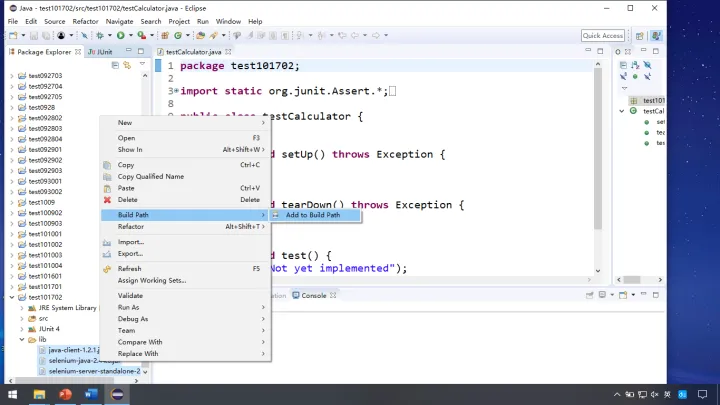This screenshot has height=405, width=720.
Task: Toggle Link with Editor in Package Explorer
Action: coord(127,65)
